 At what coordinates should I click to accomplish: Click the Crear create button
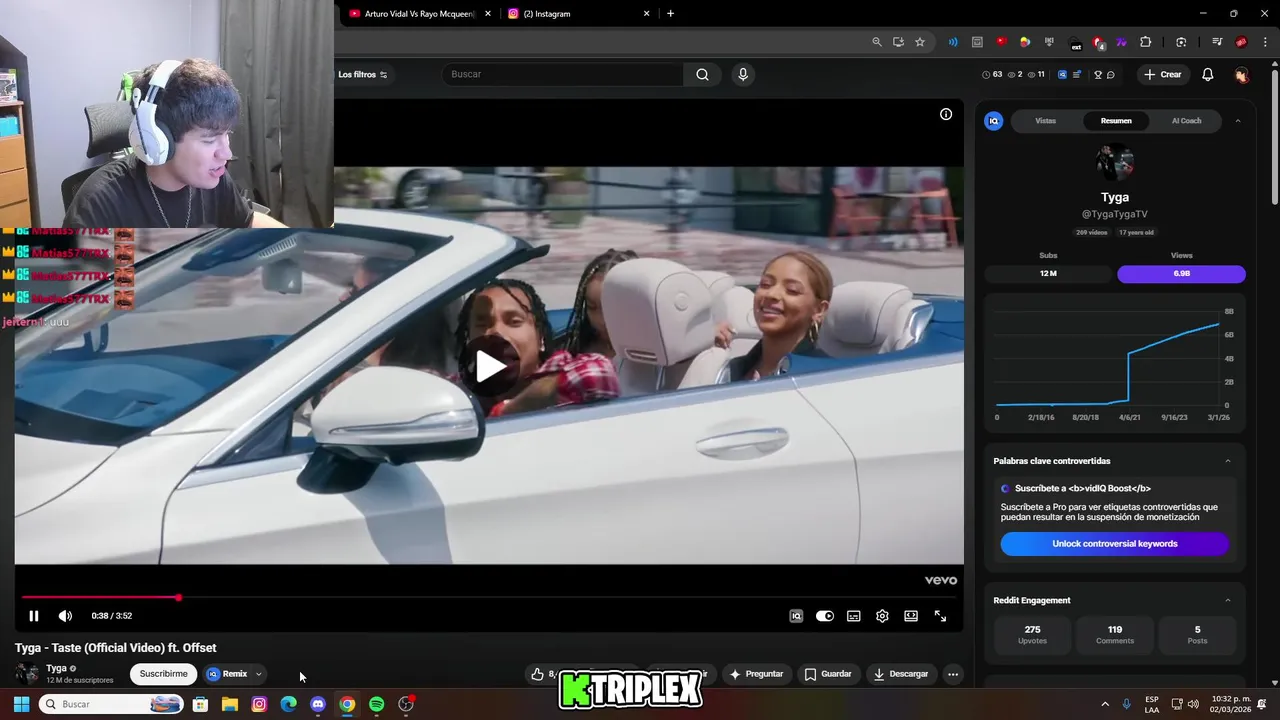[x=1164, y=74]
